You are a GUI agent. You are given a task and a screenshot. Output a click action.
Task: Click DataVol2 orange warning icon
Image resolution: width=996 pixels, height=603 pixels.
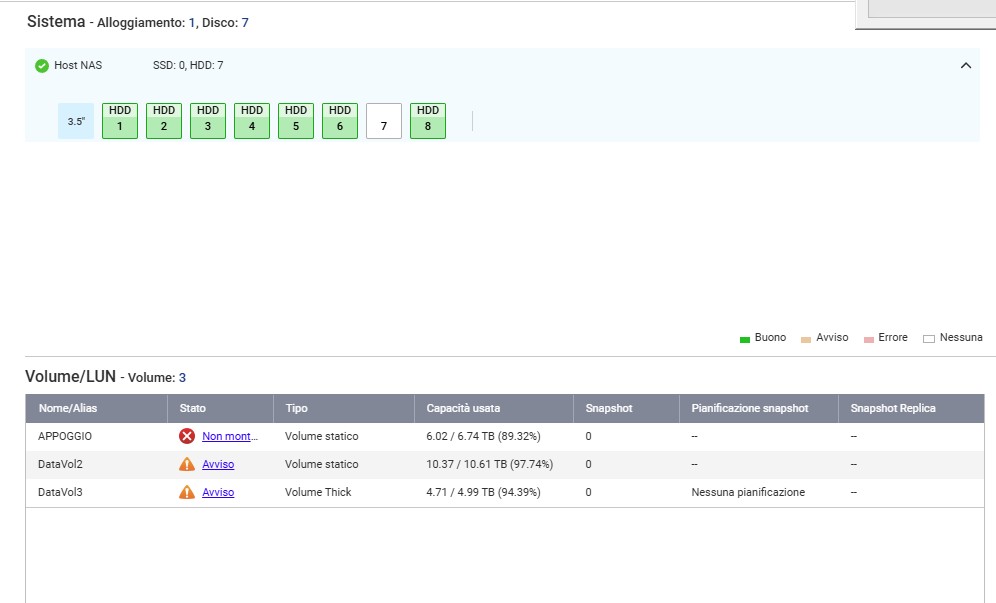click(x=187, y=464)
